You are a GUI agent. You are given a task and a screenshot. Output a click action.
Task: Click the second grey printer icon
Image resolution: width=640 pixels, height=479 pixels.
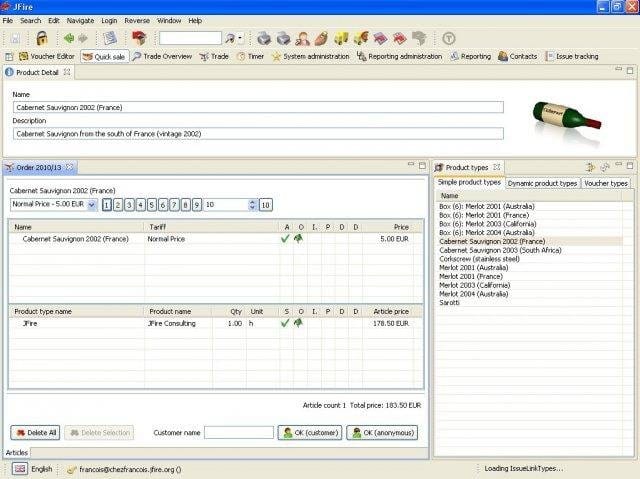click(x=283, y=39)
